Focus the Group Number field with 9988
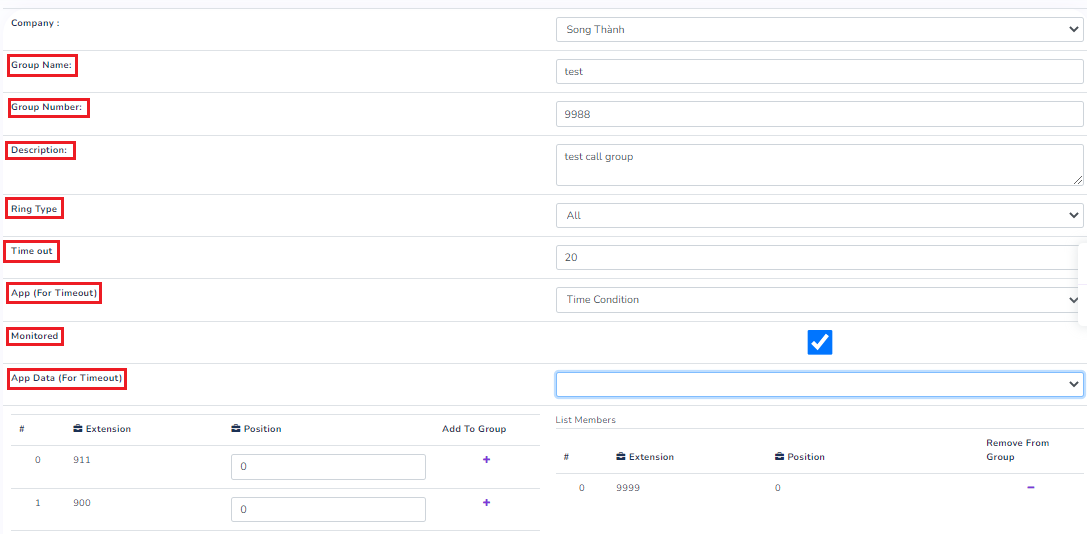Image resolution: width=1087 pixels, height=534 pixels. pyautogui.click(x=818, y=114)
